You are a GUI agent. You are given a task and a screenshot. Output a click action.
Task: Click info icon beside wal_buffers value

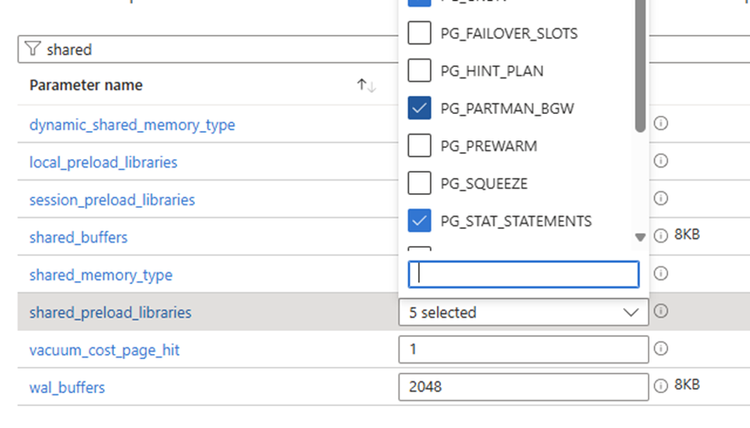(660, 386)
